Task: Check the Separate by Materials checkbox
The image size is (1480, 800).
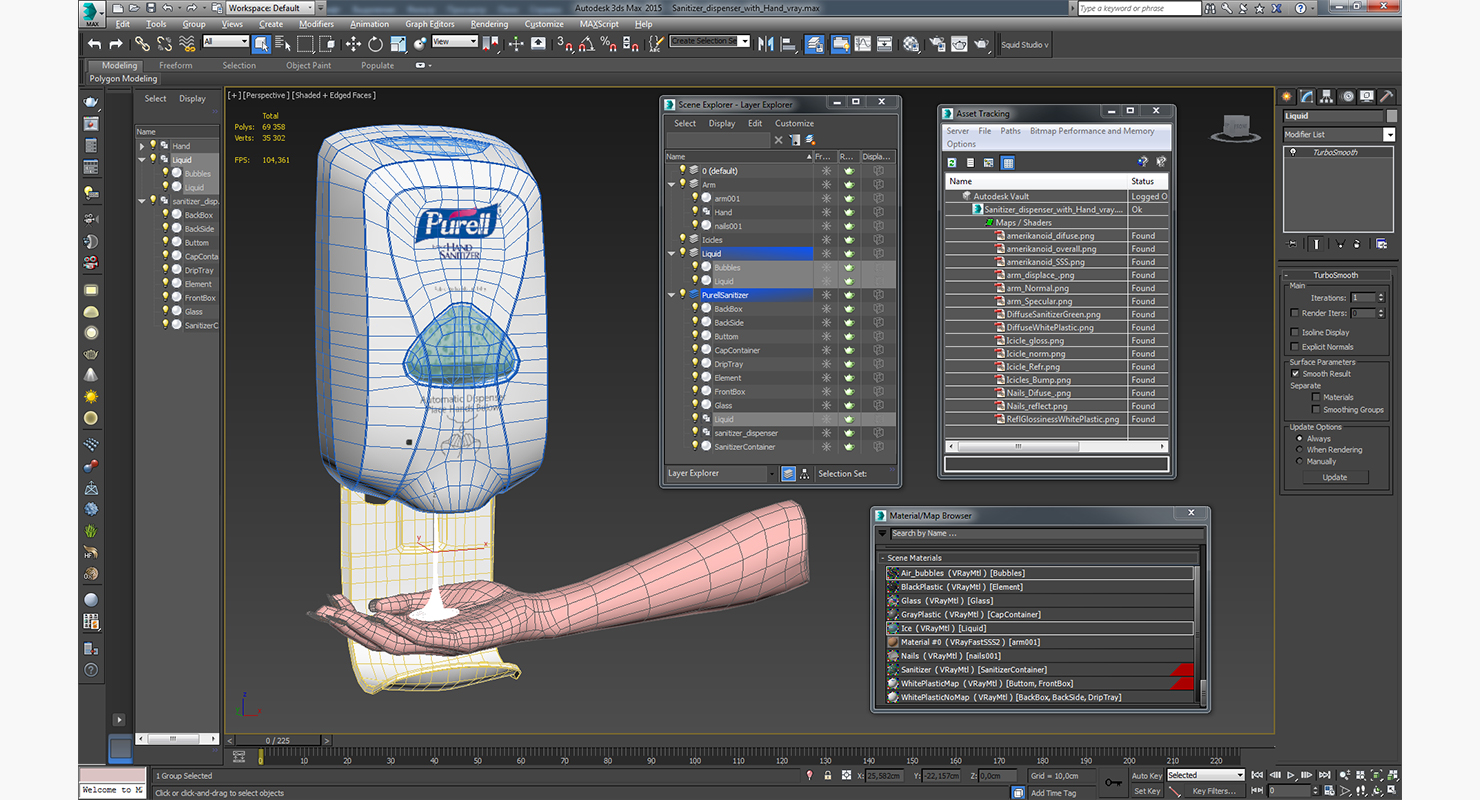Action: coord(1316,397)
